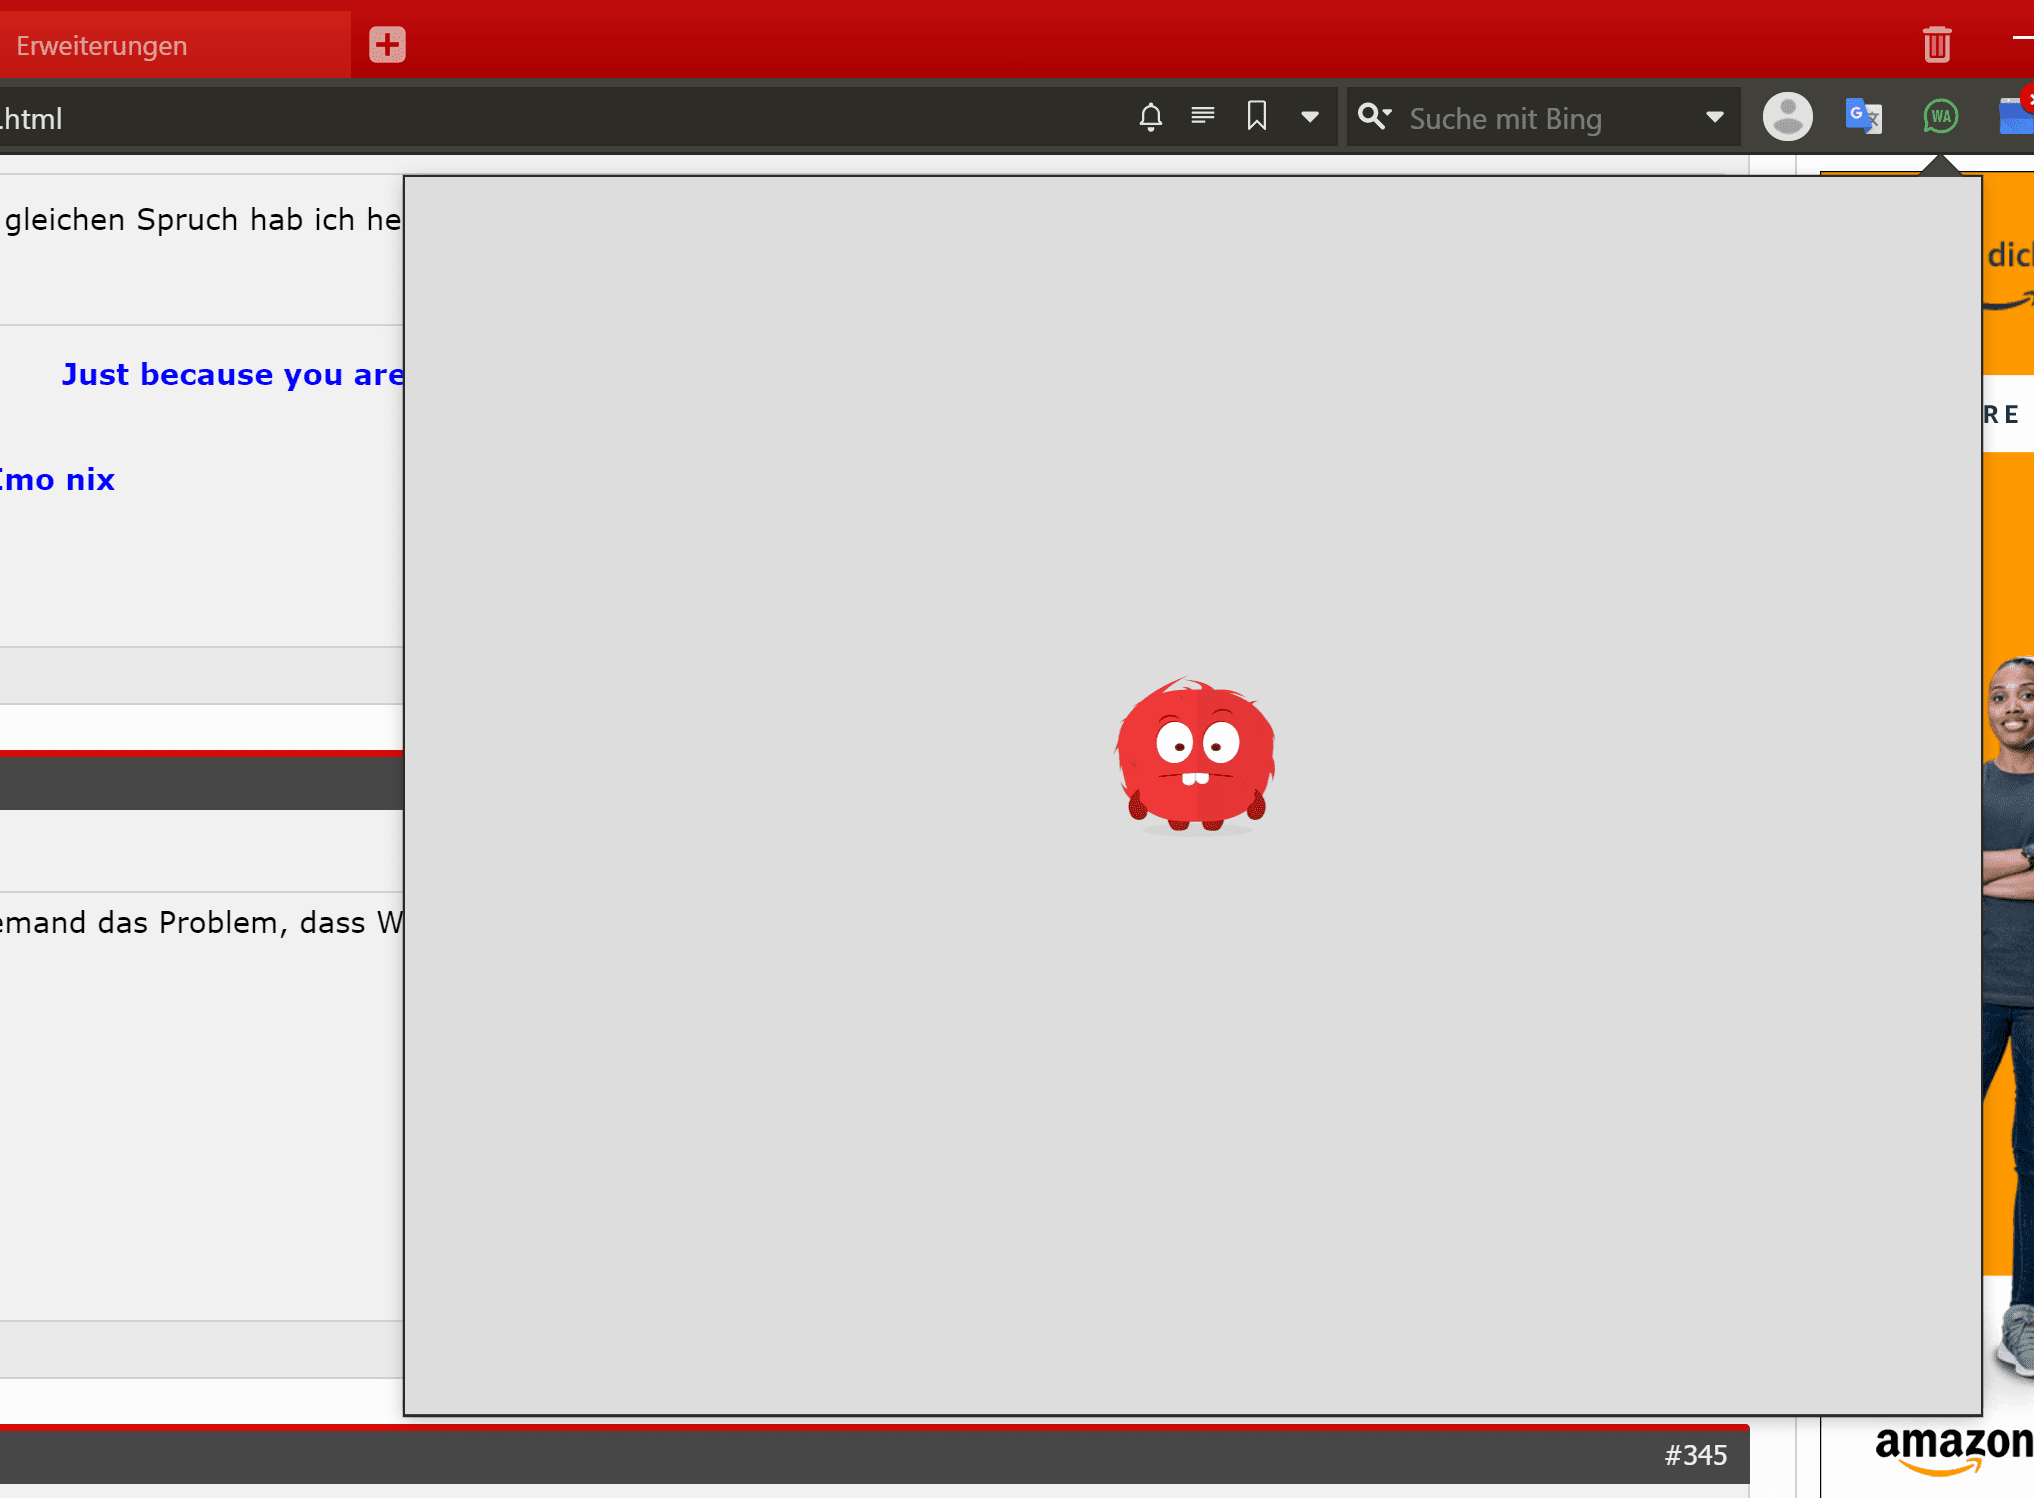
Task: Open the Just because you are link
Action: [x=232, y=374]
